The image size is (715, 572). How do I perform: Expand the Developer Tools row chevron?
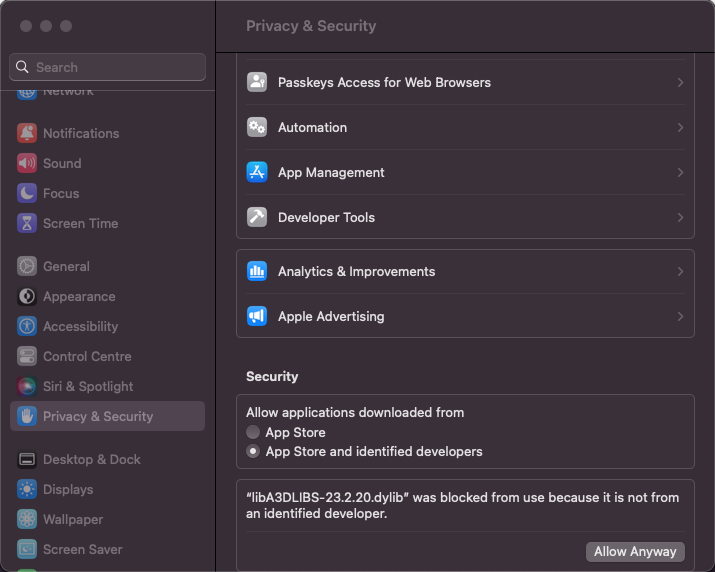click(680, 217)
